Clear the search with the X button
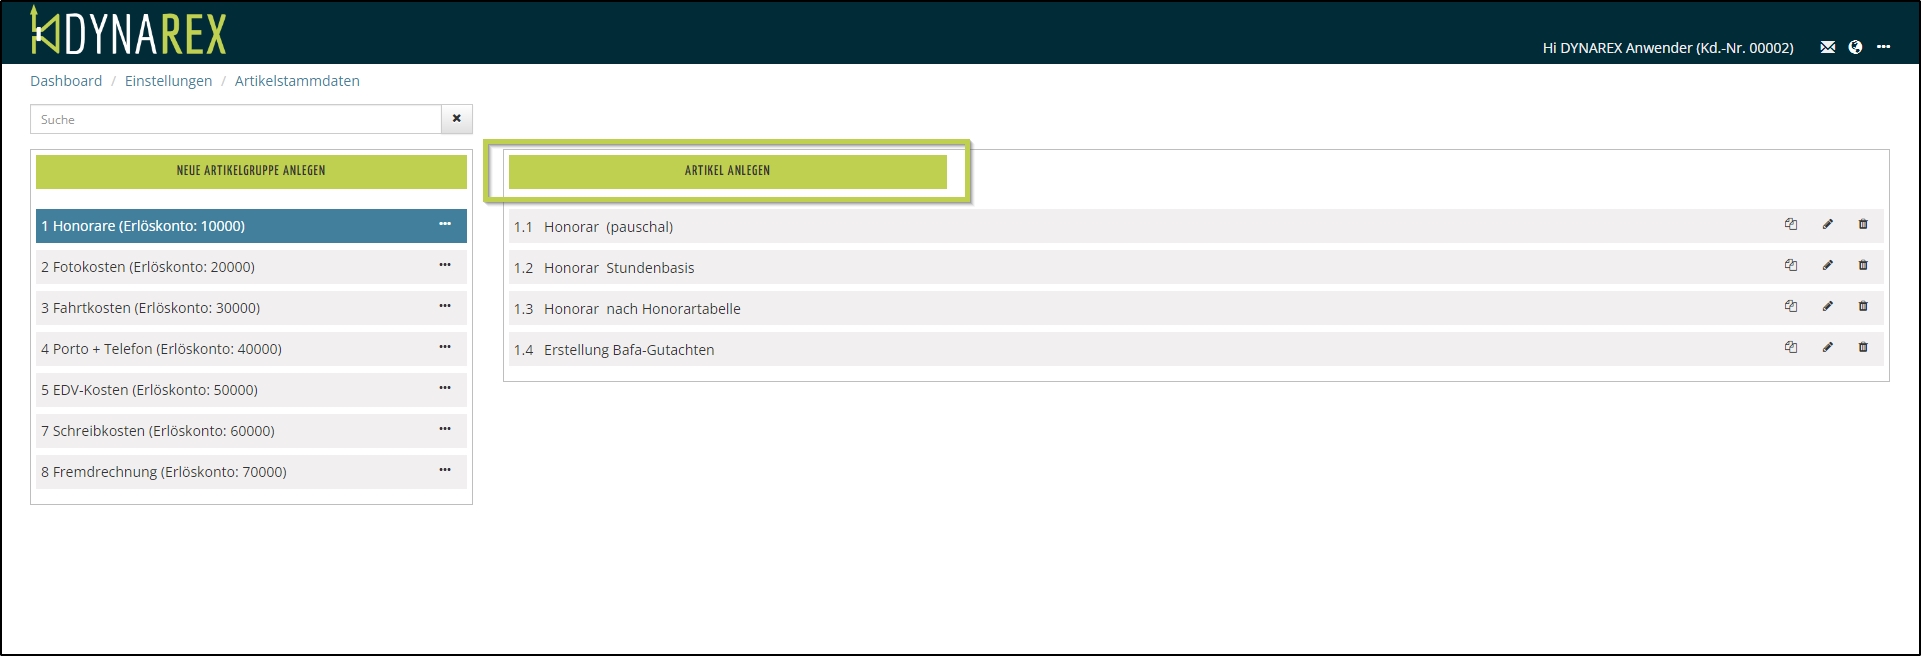1921x656 pixels. tap(457, 119)
